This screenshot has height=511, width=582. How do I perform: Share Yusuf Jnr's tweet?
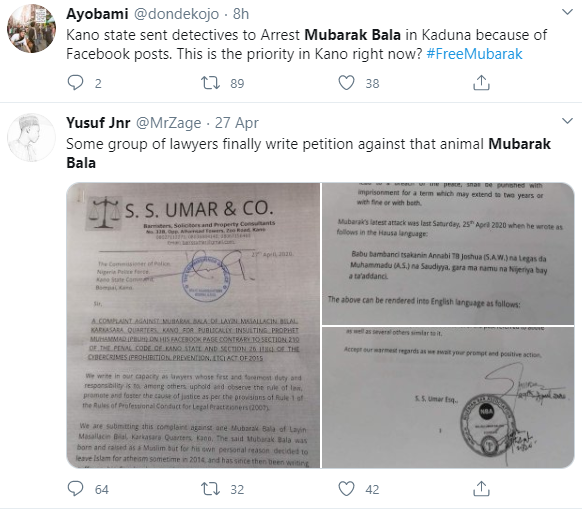click(x=481, y=489)
